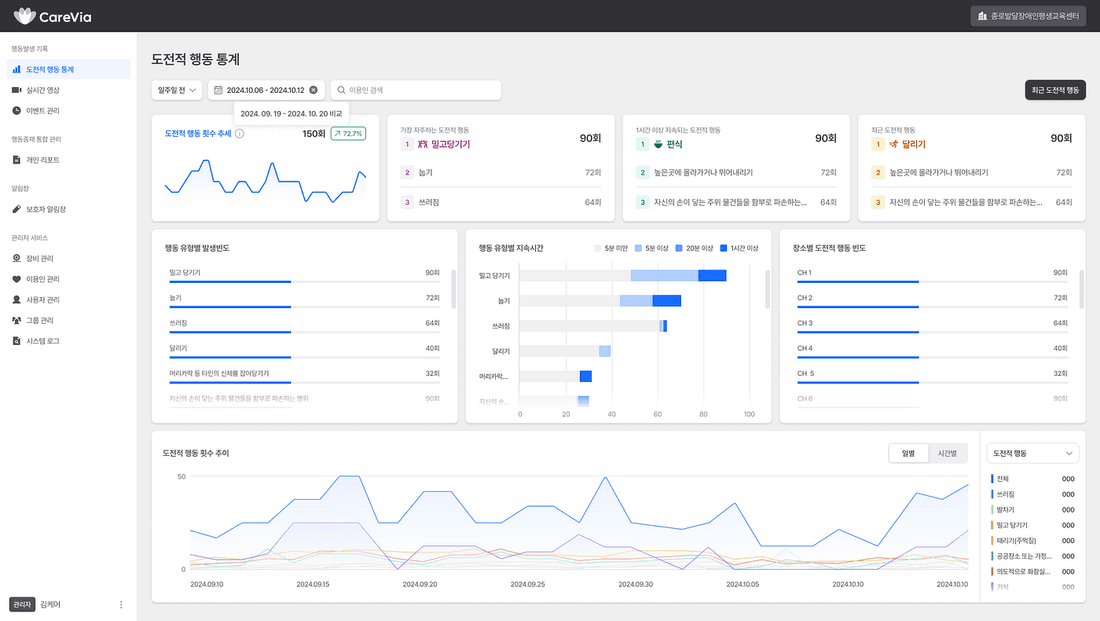Open 개인 리포트 document icon

pyautogui.click(x=16, y=160)
